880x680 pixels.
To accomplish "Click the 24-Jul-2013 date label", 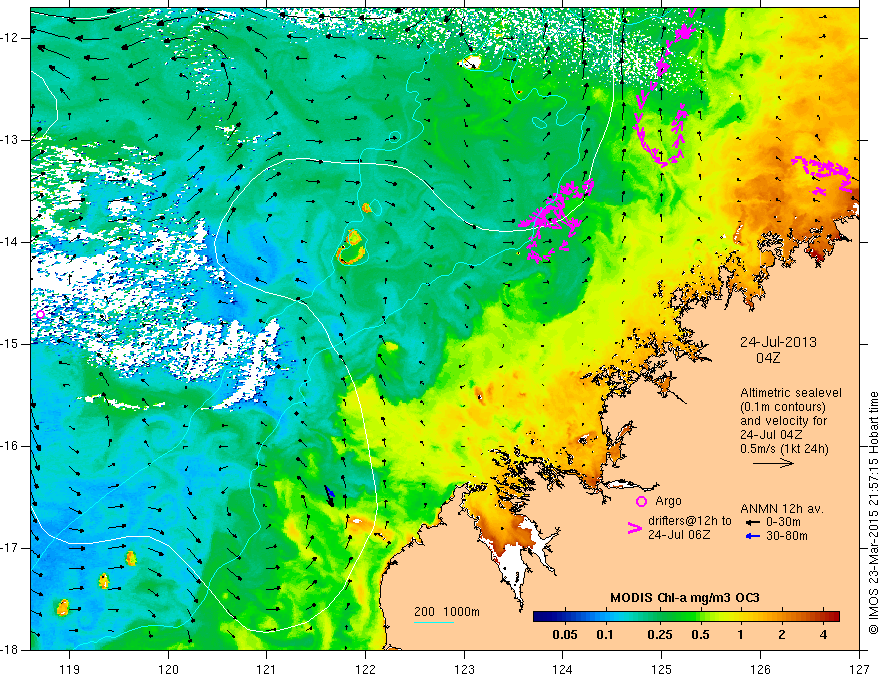I will tap(777, 341).
